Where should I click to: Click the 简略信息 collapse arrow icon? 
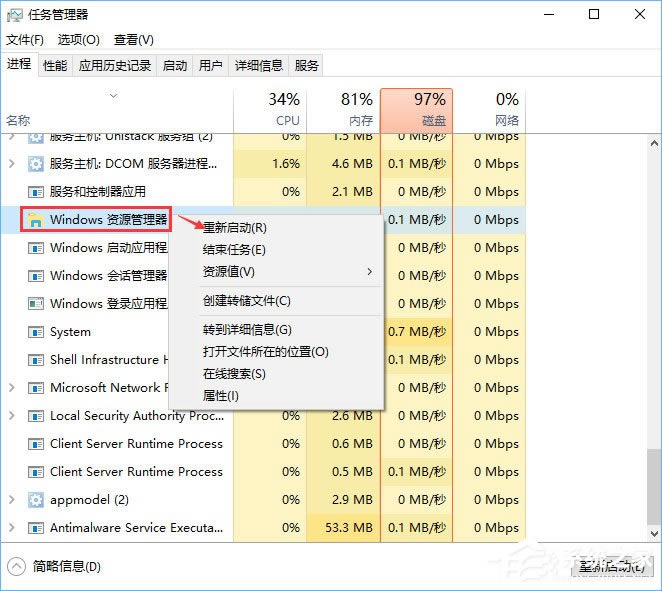(16, 567)
